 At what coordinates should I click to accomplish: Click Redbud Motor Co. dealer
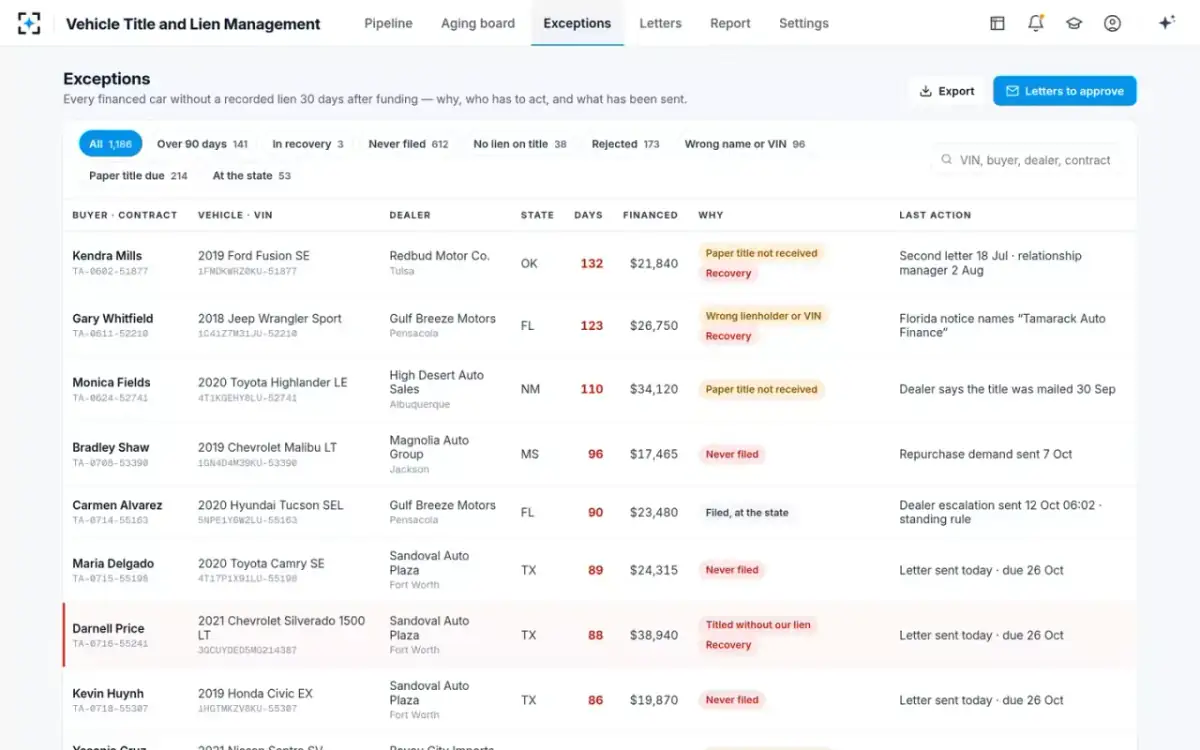(x=440, y=256)
